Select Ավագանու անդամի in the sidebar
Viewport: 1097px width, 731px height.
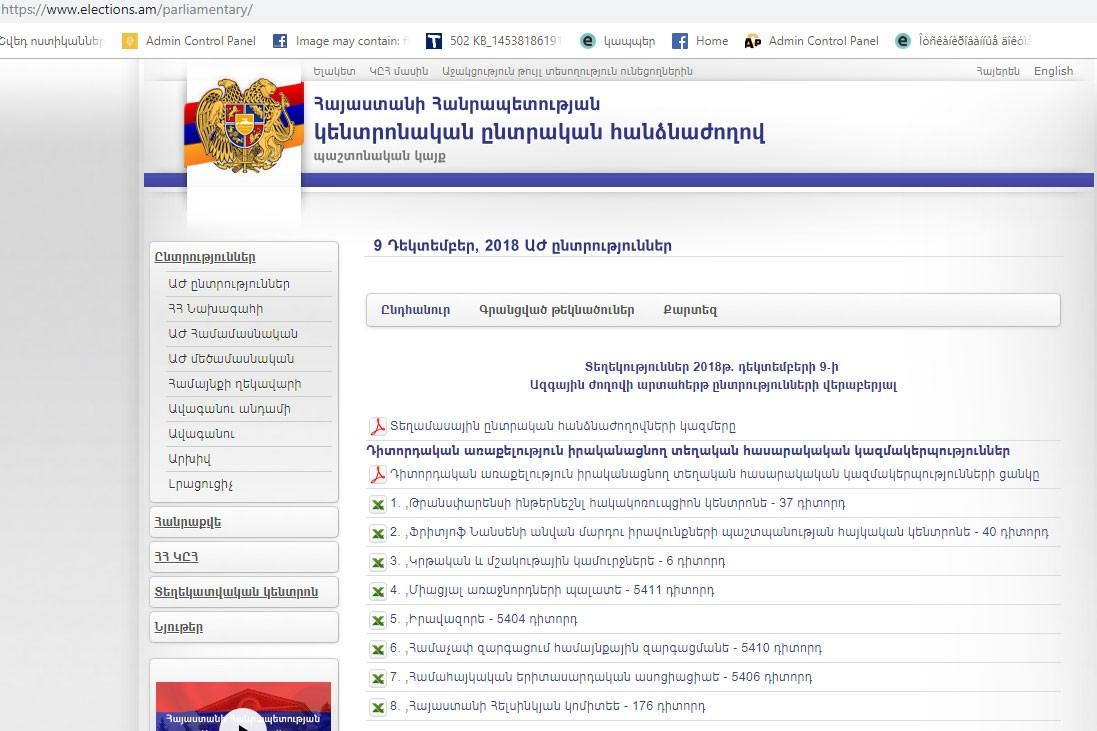(x=229, y=409)
